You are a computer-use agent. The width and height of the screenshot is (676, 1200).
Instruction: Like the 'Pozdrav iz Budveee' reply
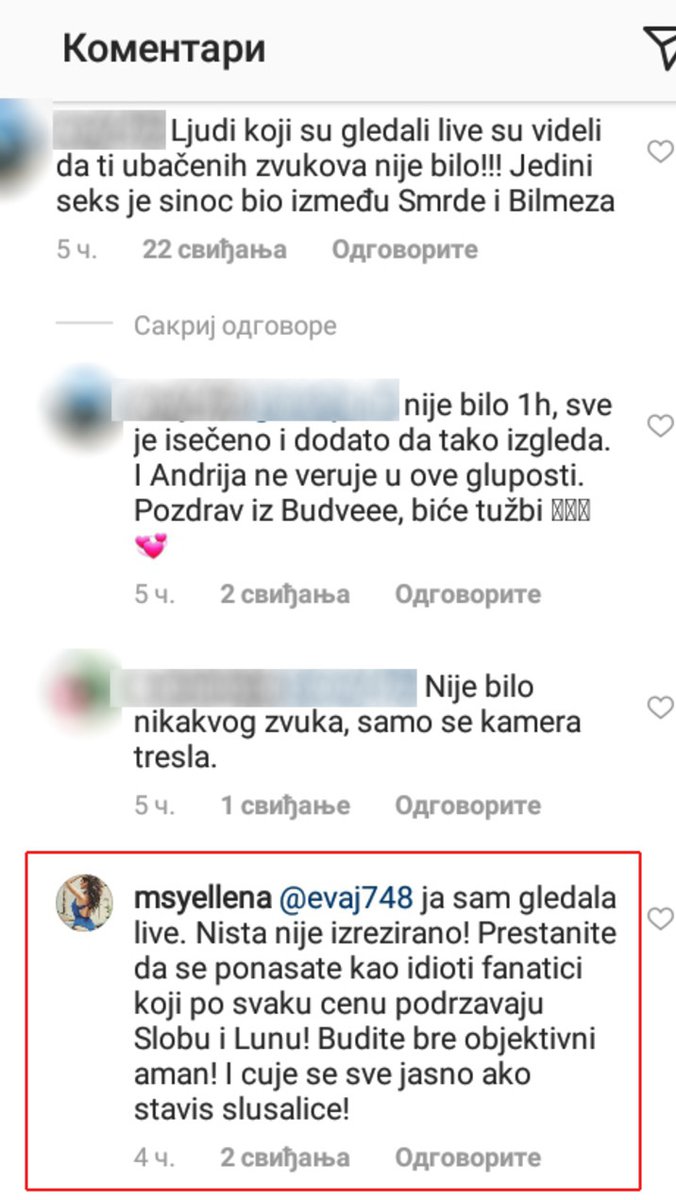tap(660, 427)
